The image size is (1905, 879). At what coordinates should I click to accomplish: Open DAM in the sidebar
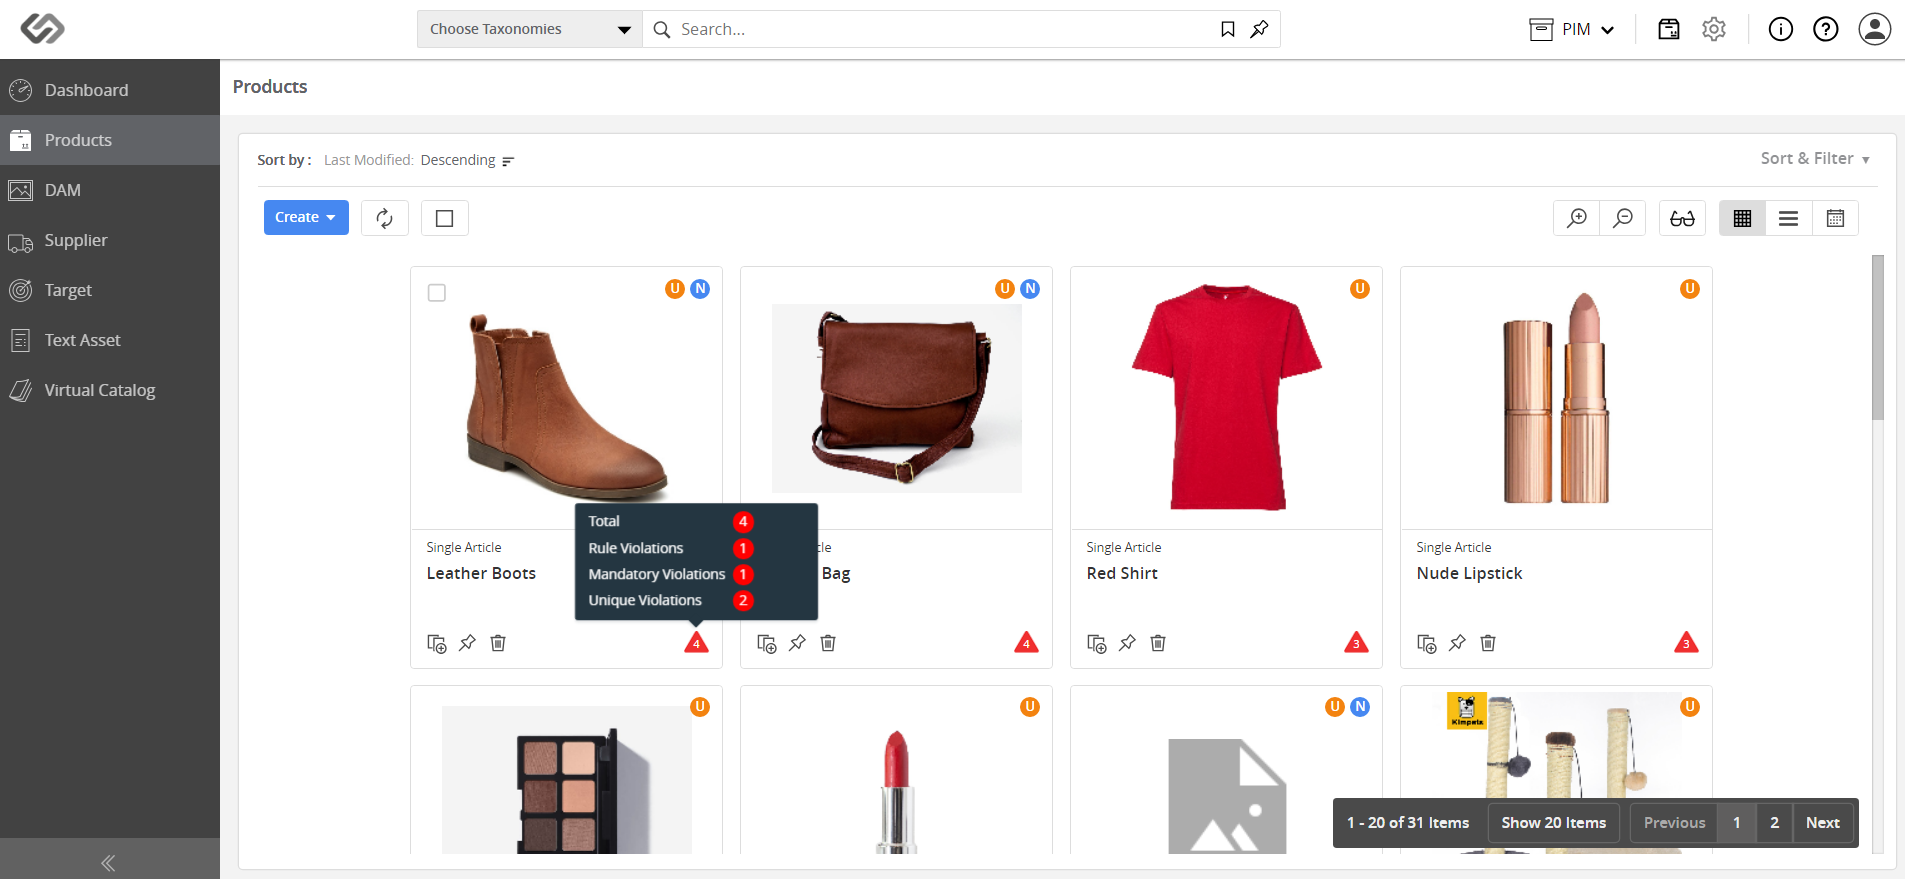110,190
